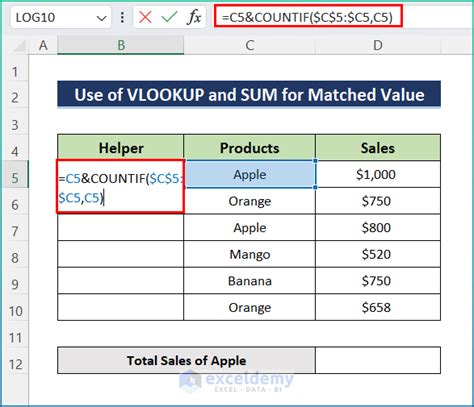This screenshot has height=407, width=474.
Task: Click the Products header cell
Action: pyautogui.click(x=249, y=148)
